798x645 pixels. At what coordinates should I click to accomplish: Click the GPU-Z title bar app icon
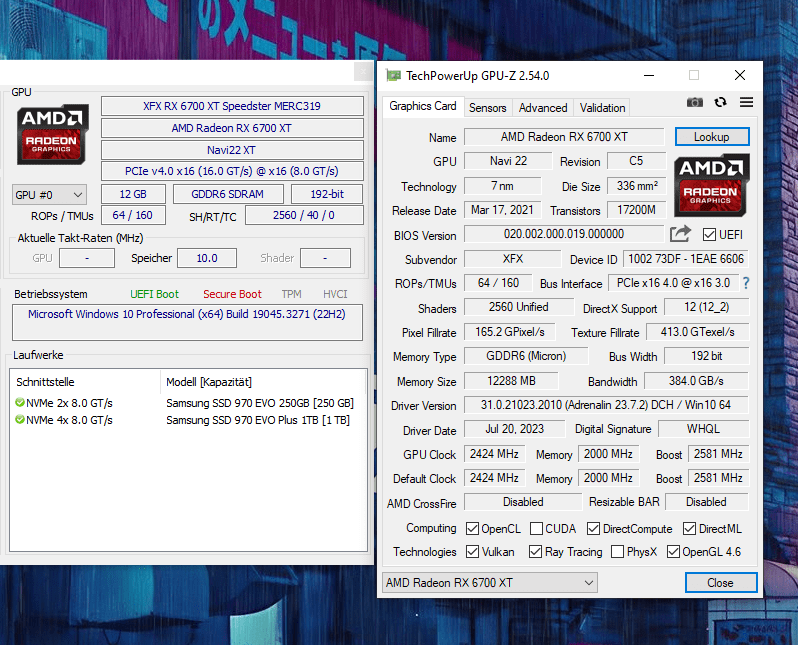click(393, 76)
